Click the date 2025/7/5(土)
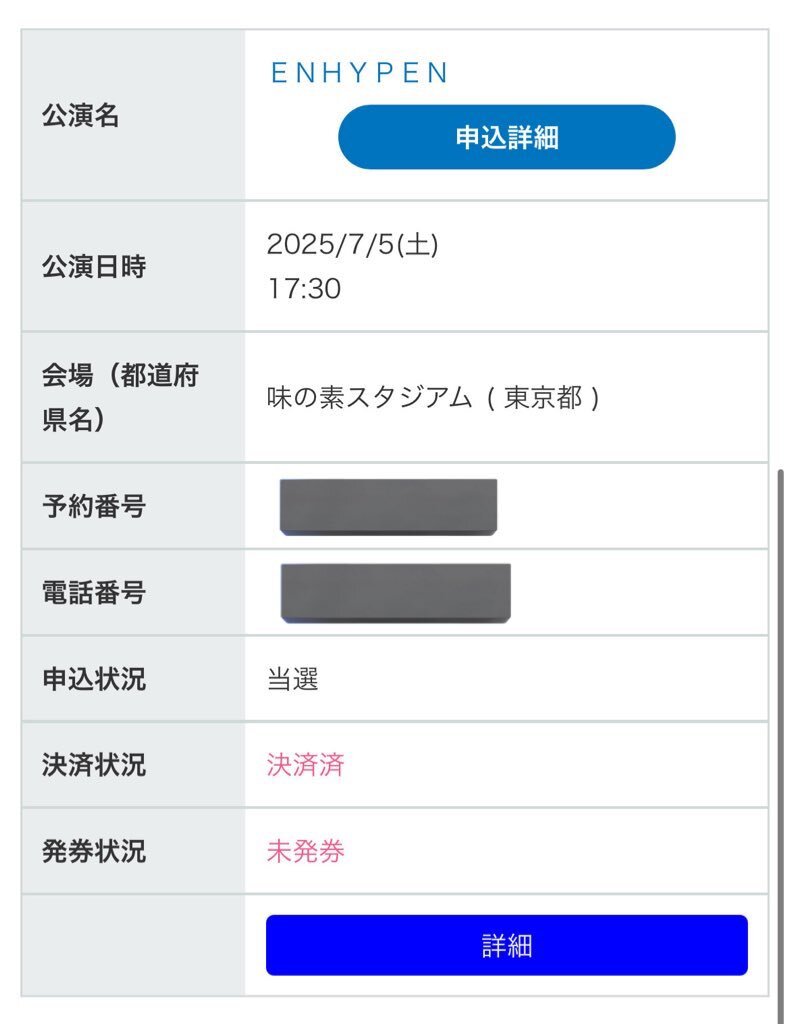Image resolution: width=789 pixels, height=1024 pixels. coord(352,245)
